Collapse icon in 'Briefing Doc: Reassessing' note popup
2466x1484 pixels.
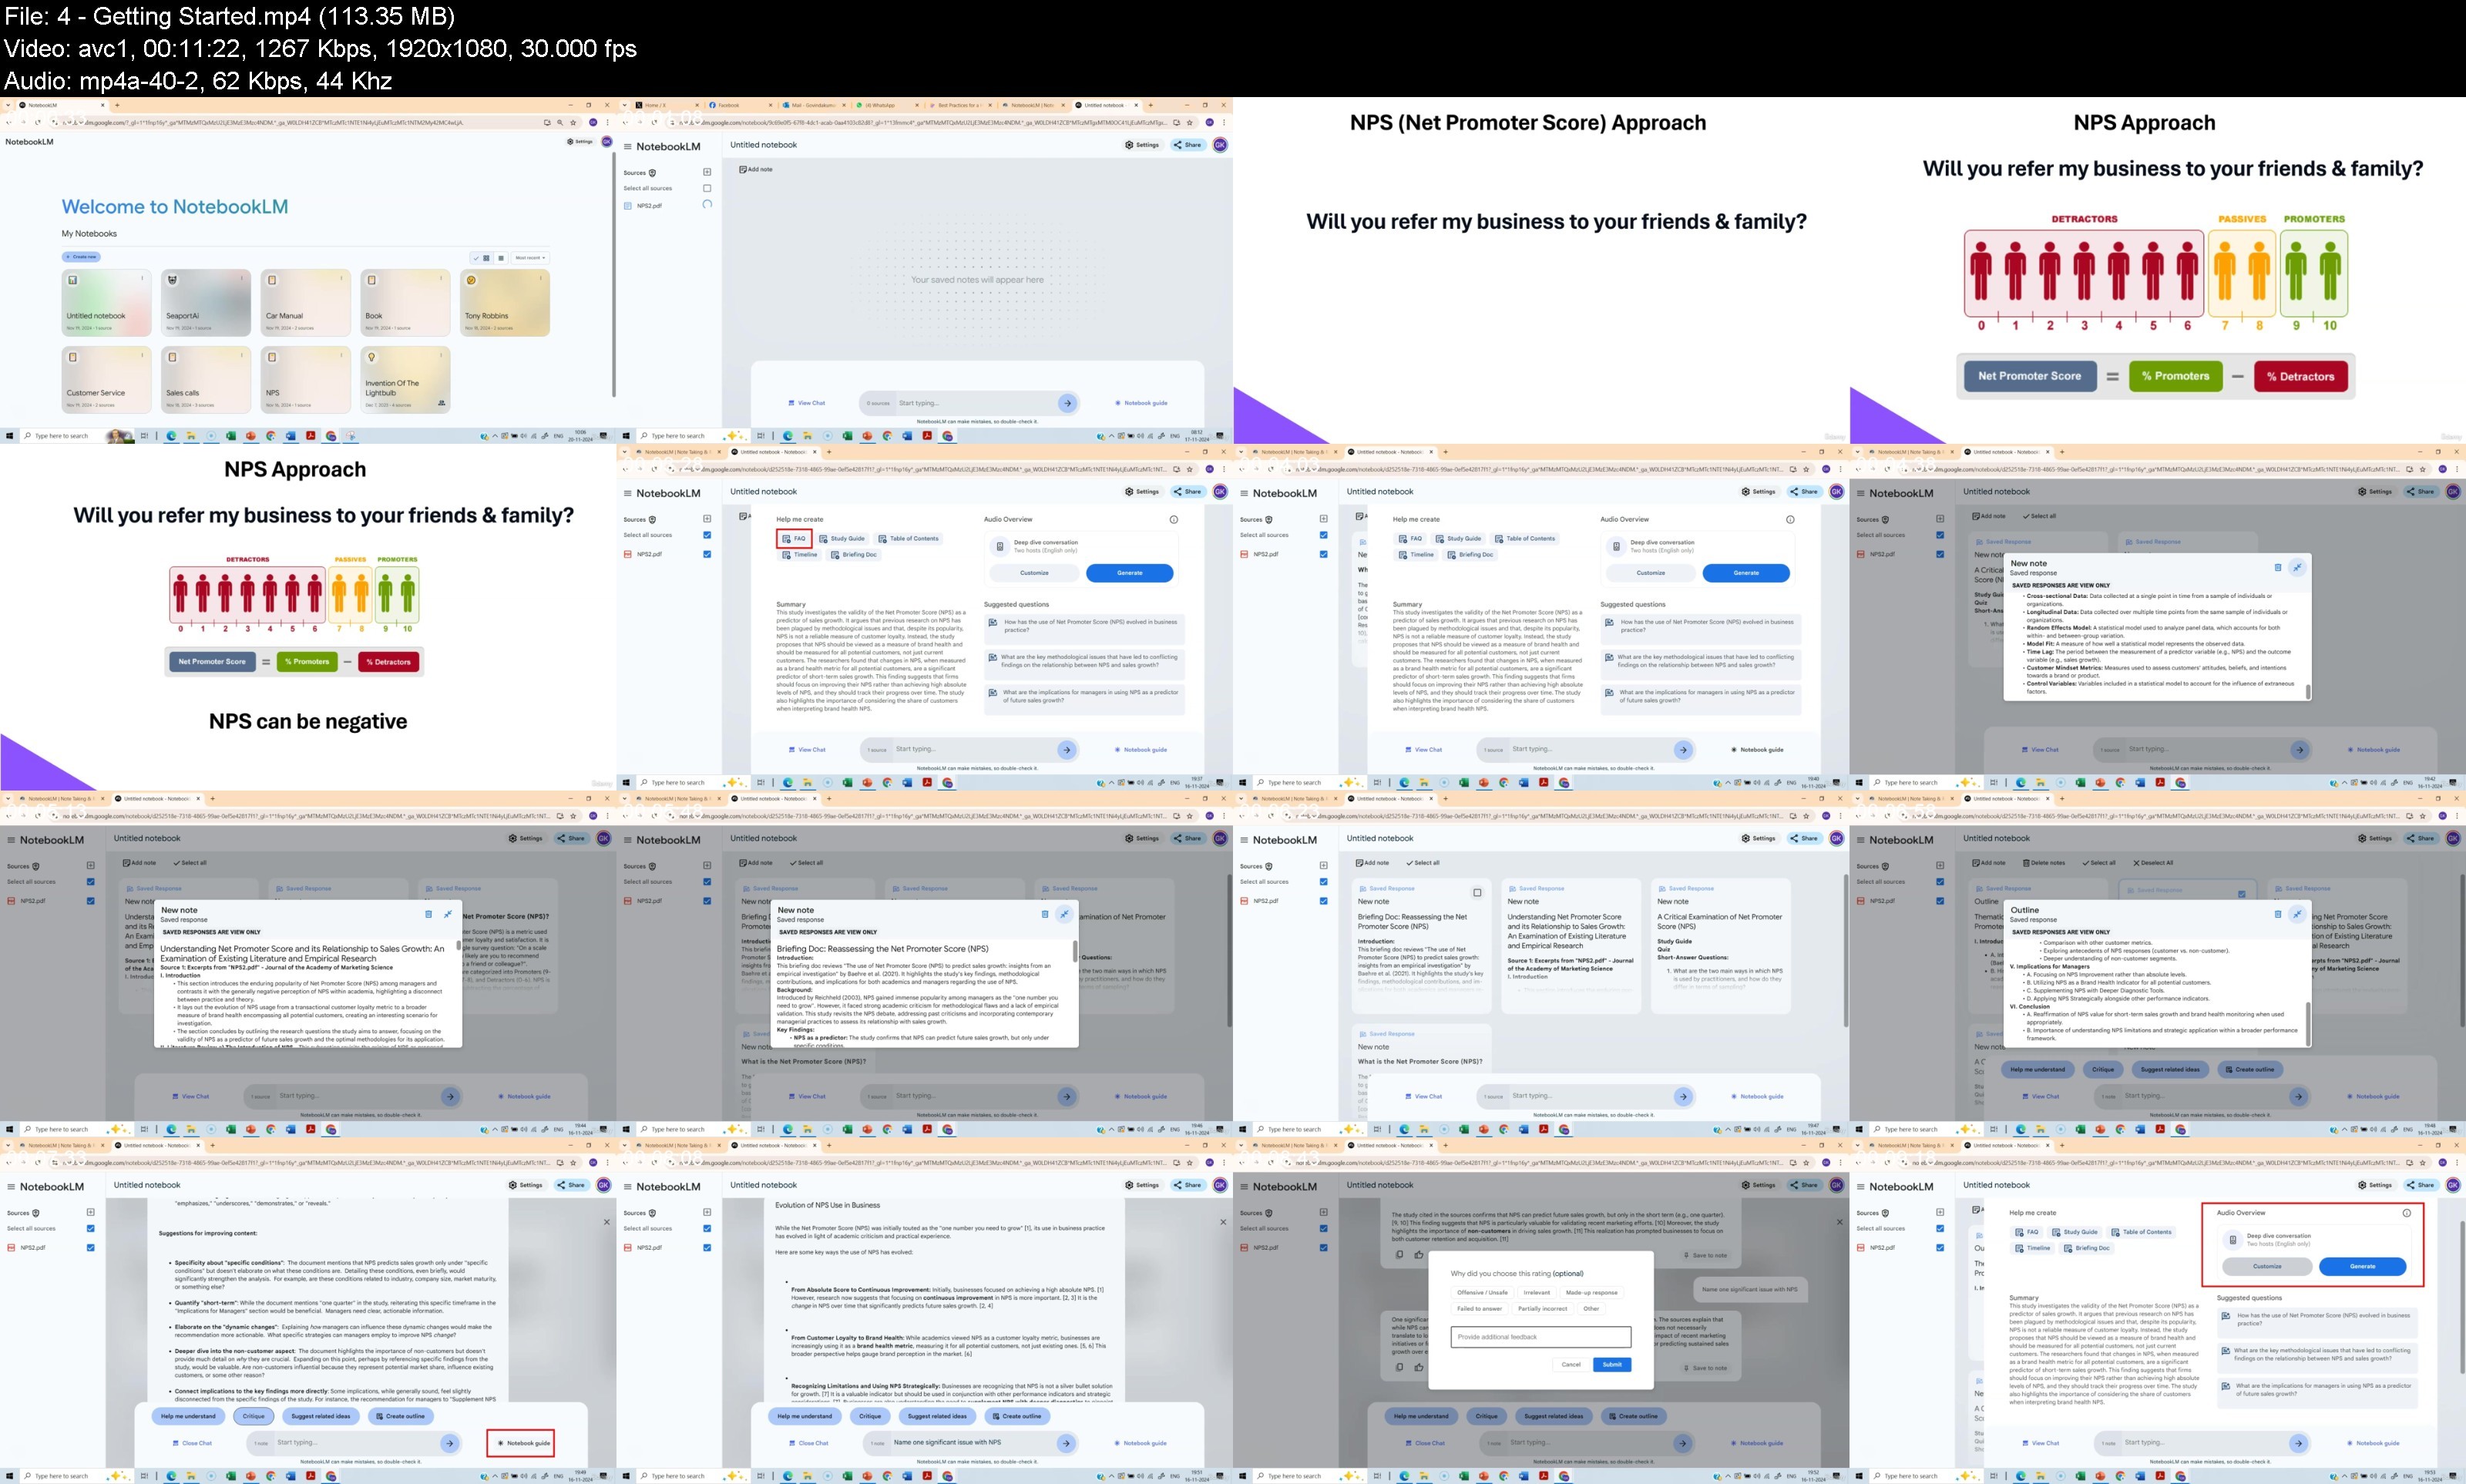pyautogui.click(x=1064, y=914)
